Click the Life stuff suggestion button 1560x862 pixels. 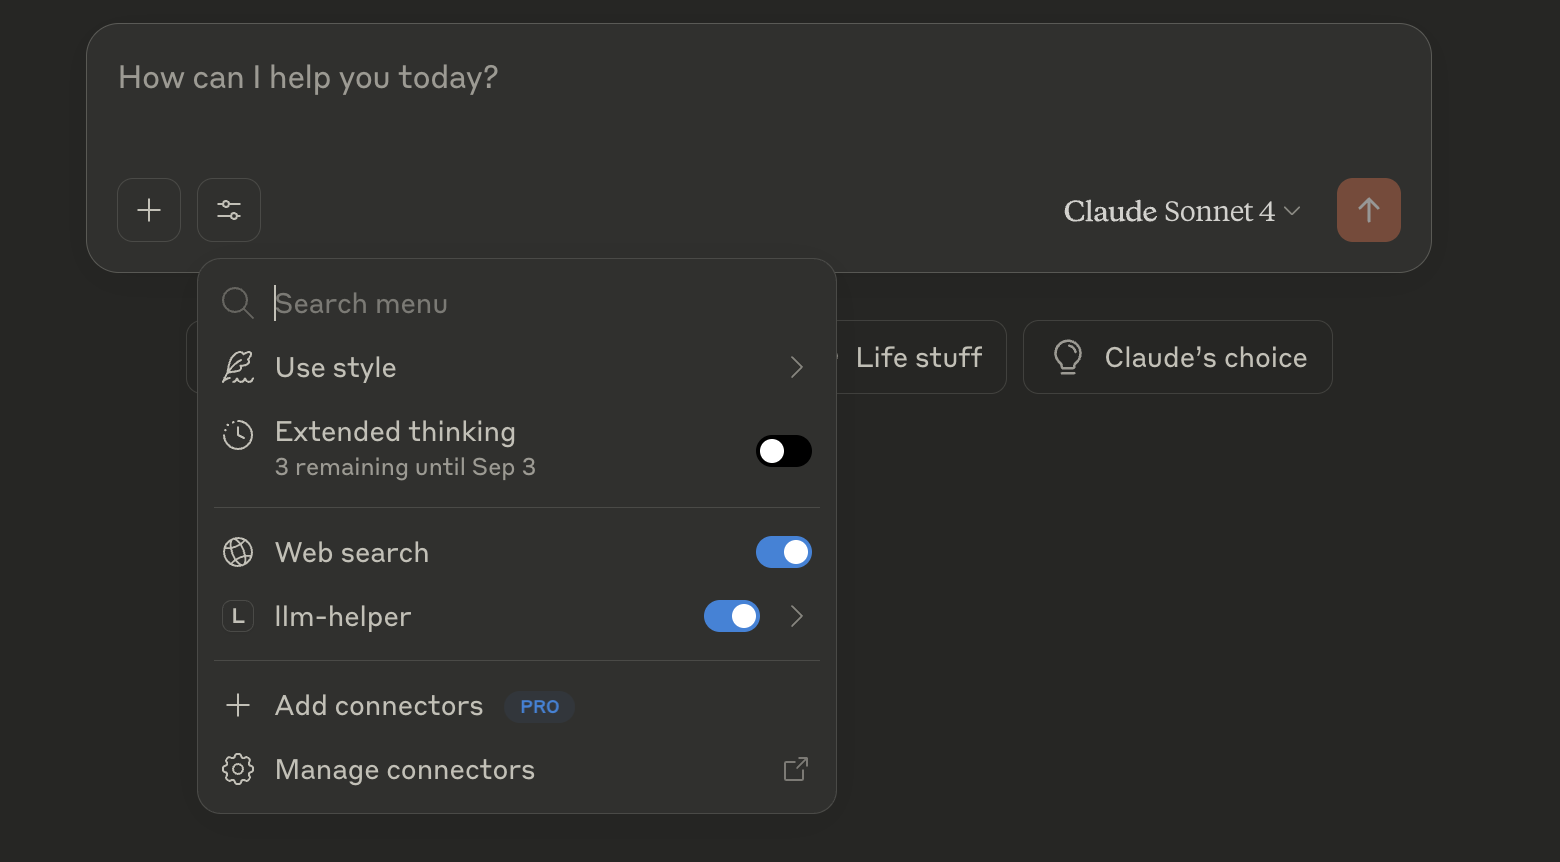tap(919, 357)
